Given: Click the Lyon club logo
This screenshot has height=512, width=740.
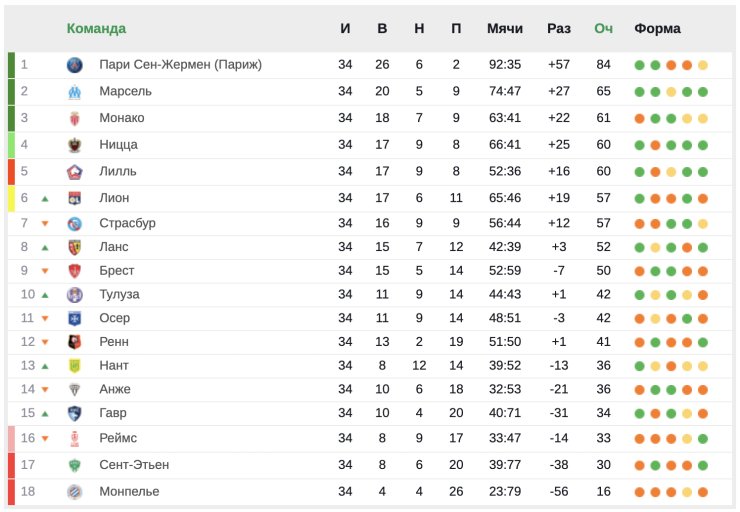Looking at the screenshot, I should [x=74, y=198].
